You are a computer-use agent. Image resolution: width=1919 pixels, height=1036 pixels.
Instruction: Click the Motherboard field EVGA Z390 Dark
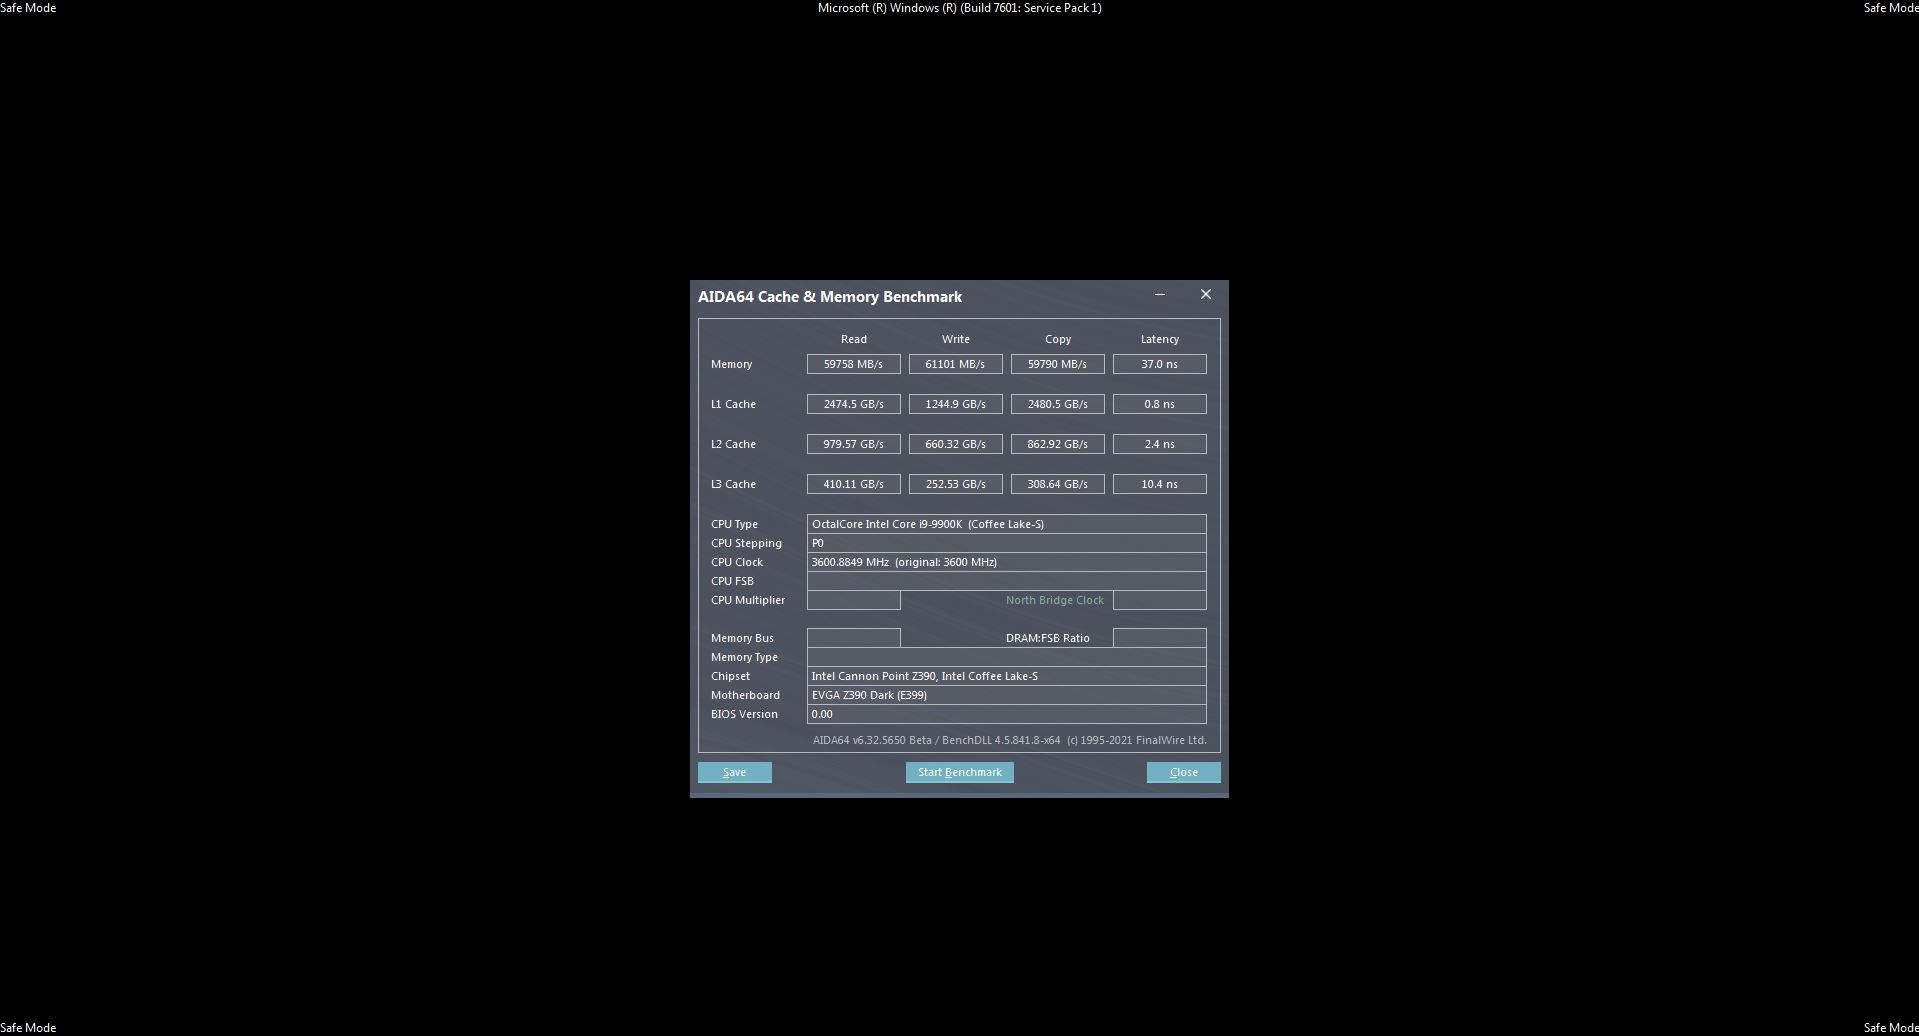pos(1006,695)
